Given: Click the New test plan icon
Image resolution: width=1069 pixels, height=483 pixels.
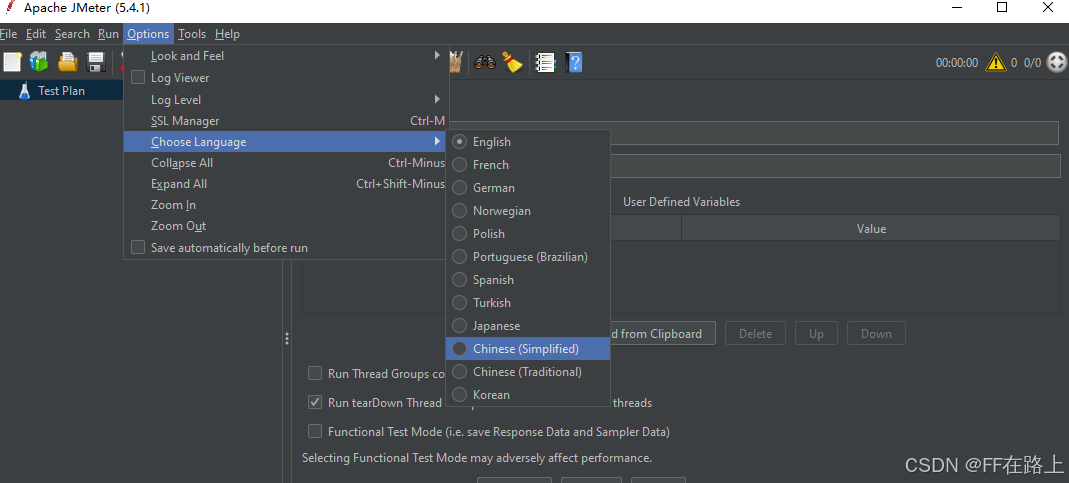Looking at the screenshot, I should [x=12, y=62].
